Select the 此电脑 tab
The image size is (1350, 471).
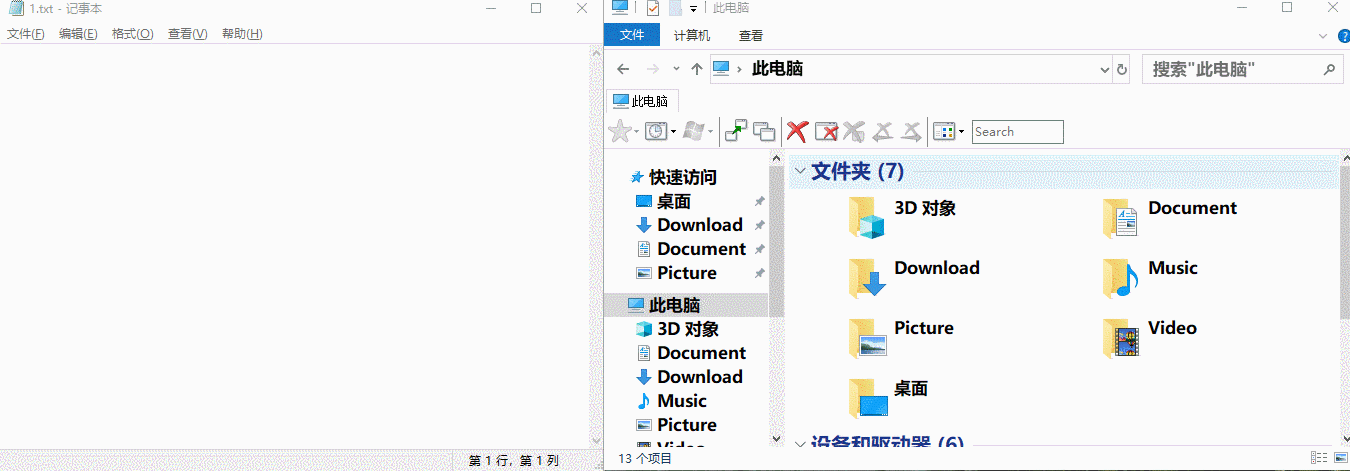tap(641, 101)
